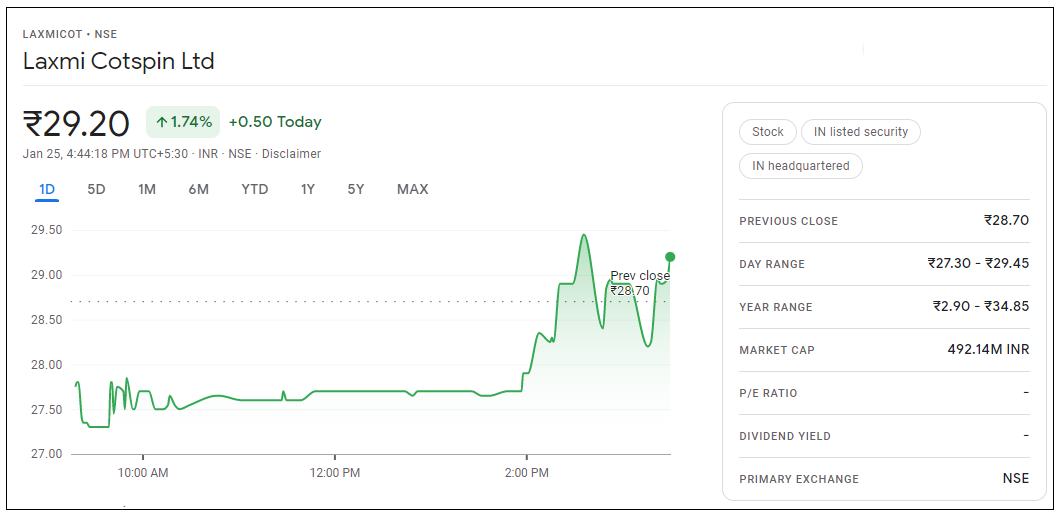Viewport: 1059px width, 514px height.
Task: Click the ₹27.30 - ₹29.45 day range value
Action: [x=979, y=263]
